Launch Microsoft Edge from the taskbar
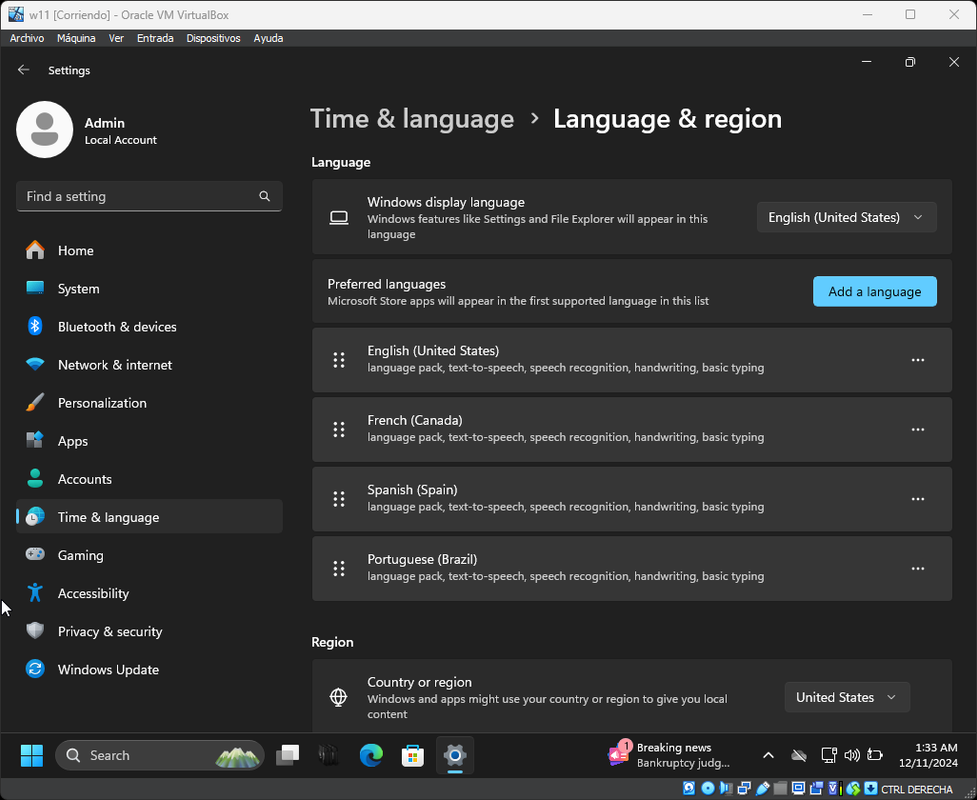The height and width of the screenshot is (800, 977). click(371, 755)
